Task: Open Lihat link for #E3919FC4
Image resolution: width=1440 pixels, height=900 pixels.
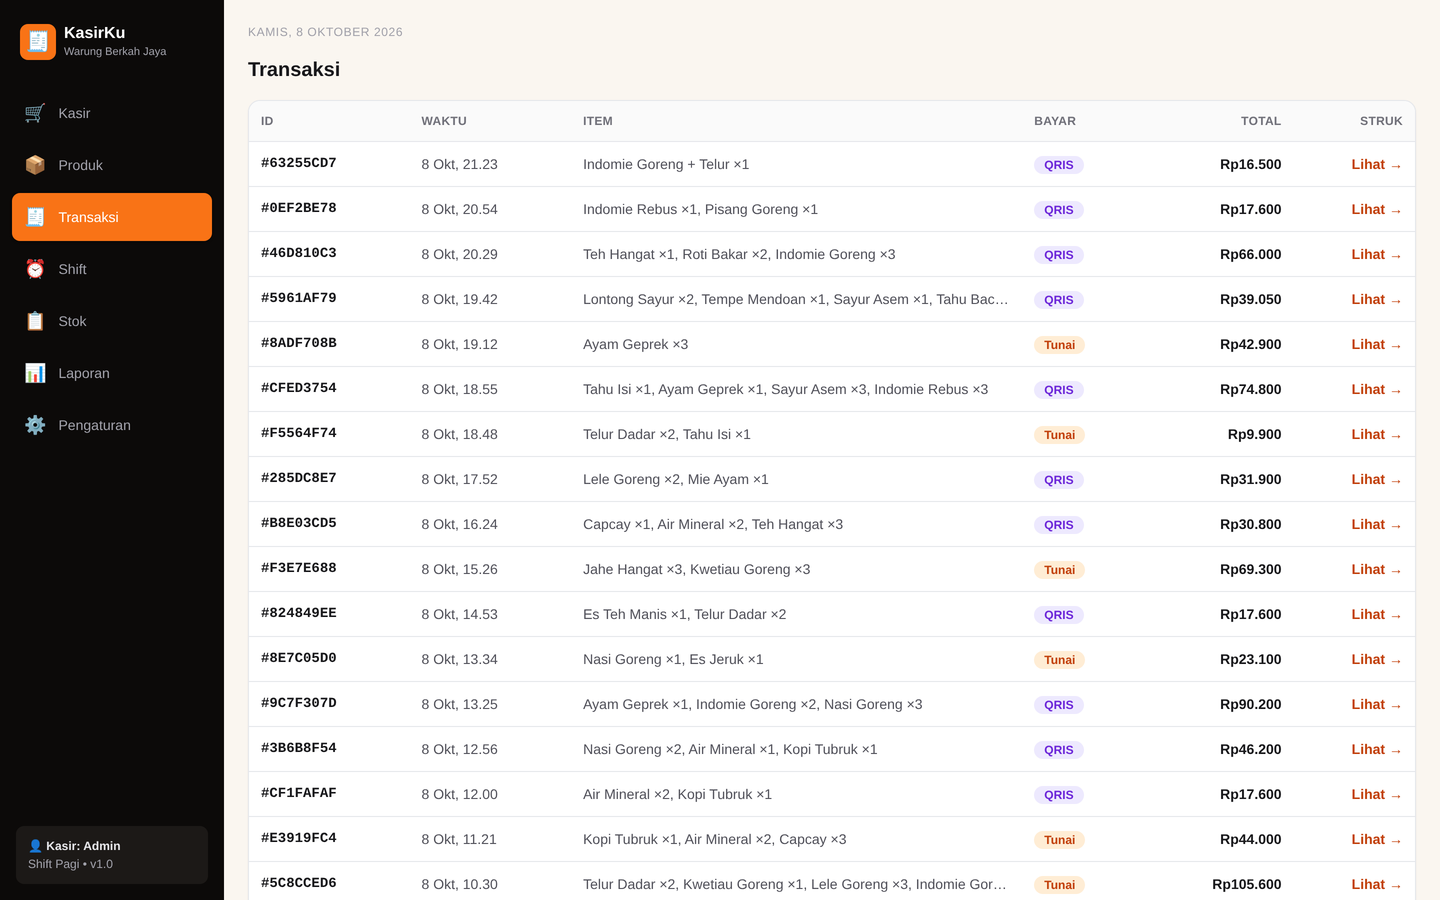Action: tap(1377, 839)
